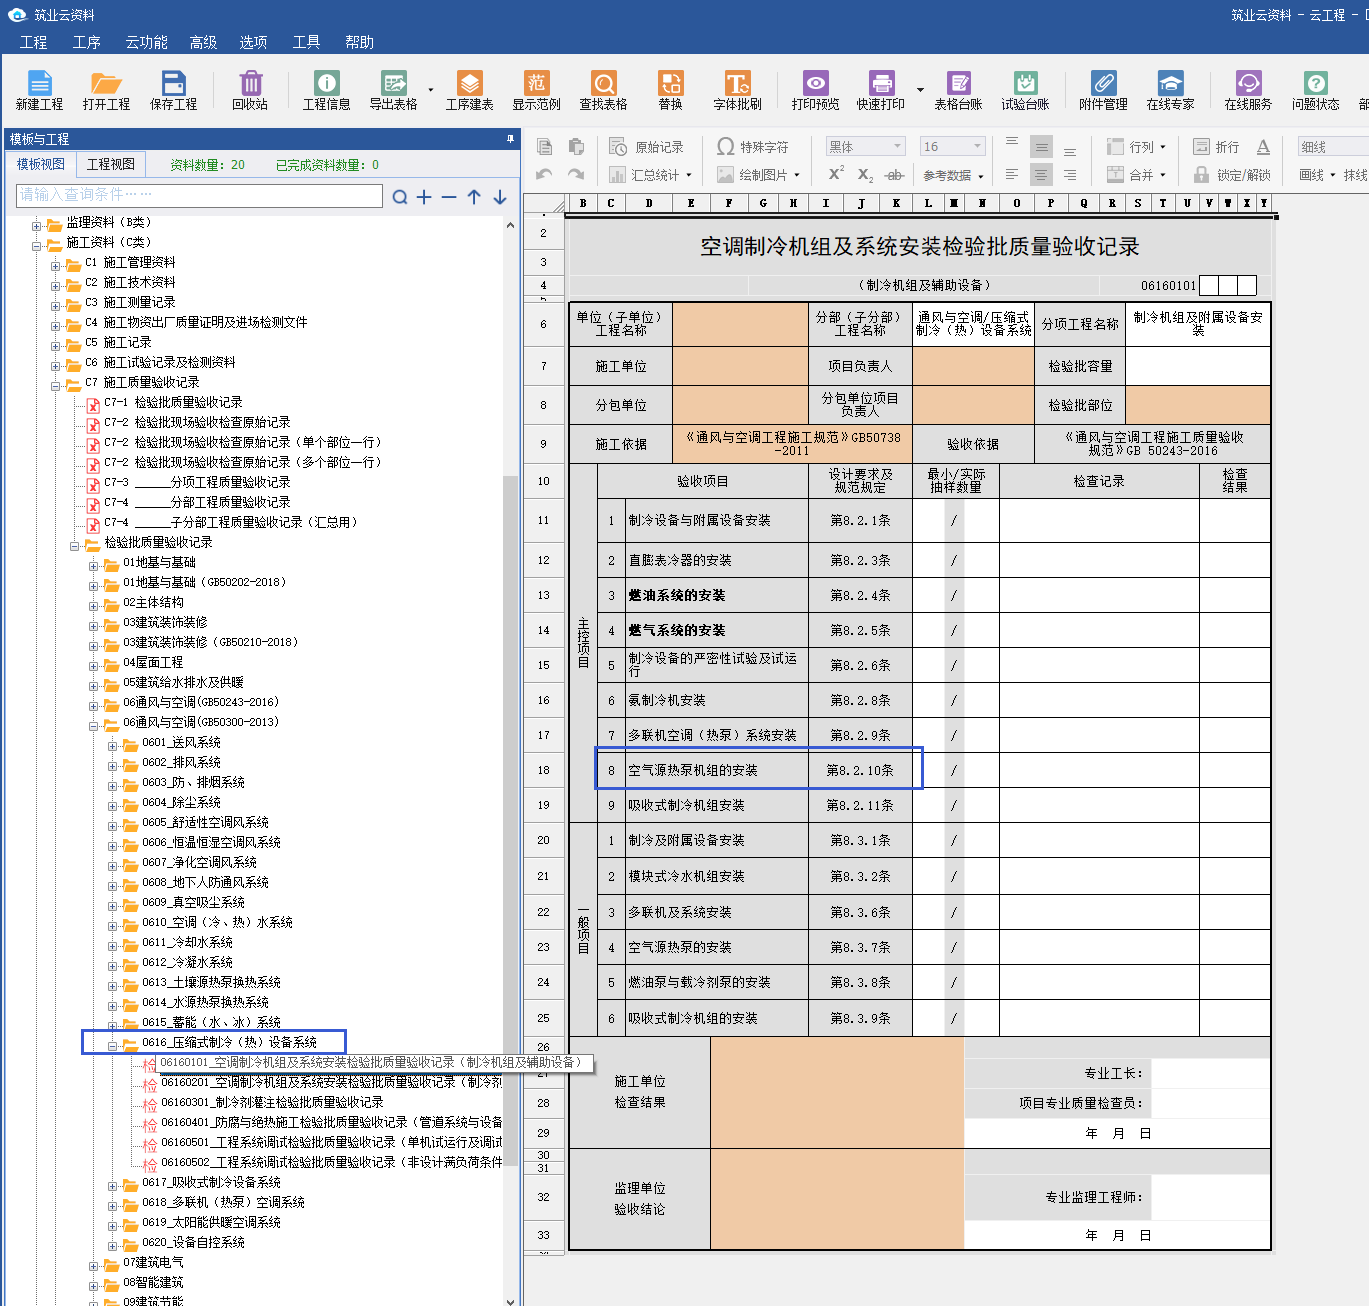Toggle strikethrough ab formatting
This screenshot has height=1306, width=1369.
click(895, 175)
